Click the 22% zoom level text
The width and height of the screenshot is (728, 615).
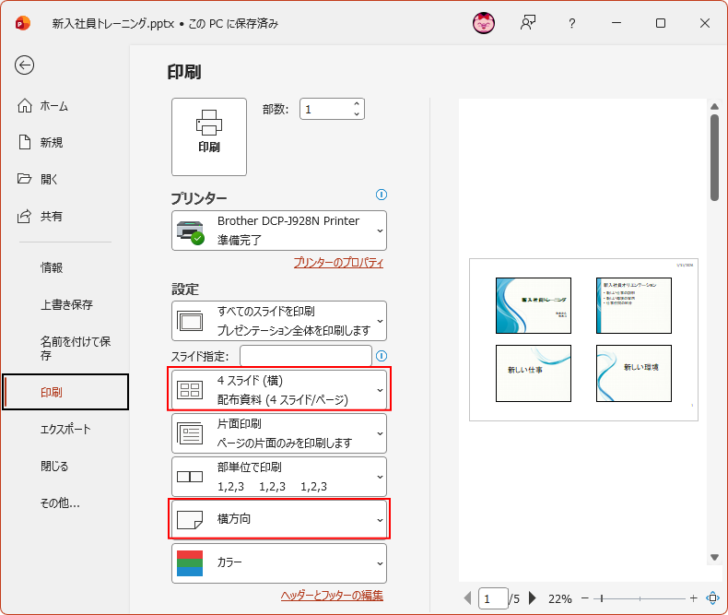coord(560,599)
